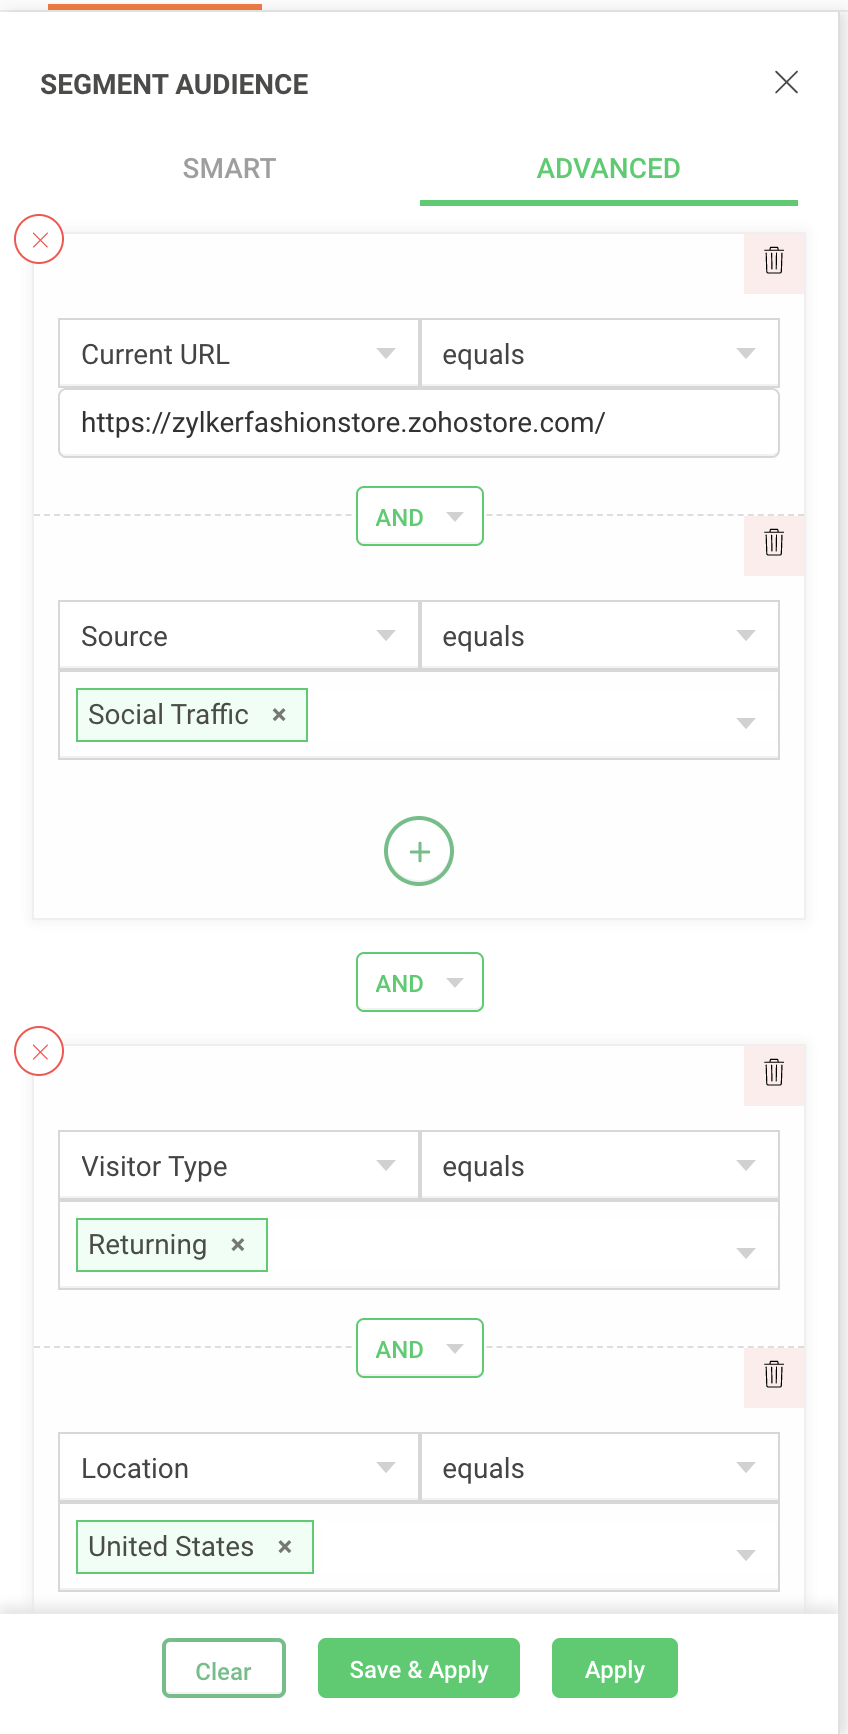The width and height of the screenshot is (848, 1734).
Task: Delete the Current URL condition with trash icon
Action: 774,261
